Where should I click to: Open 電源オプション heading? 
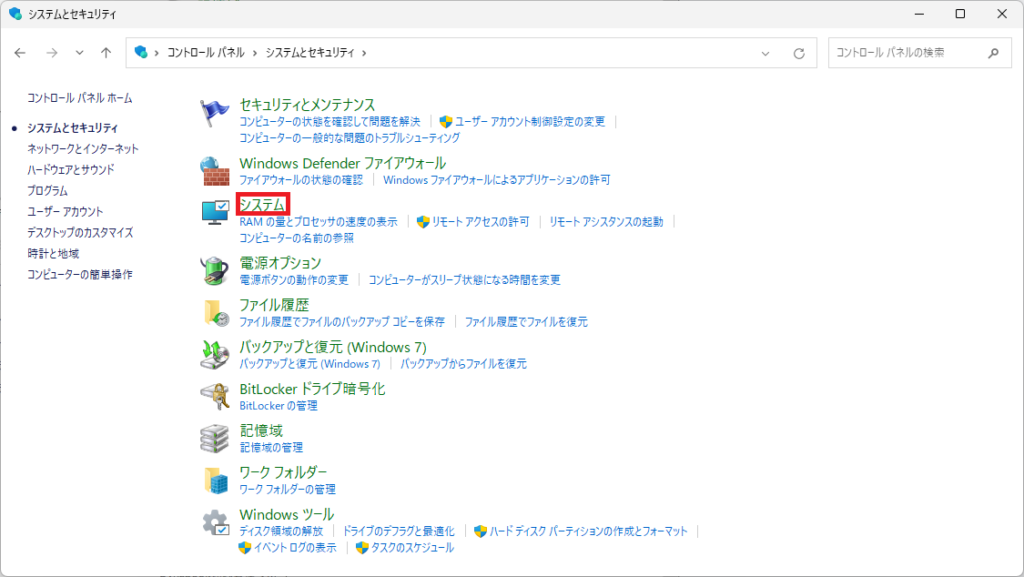coord(280,262)
